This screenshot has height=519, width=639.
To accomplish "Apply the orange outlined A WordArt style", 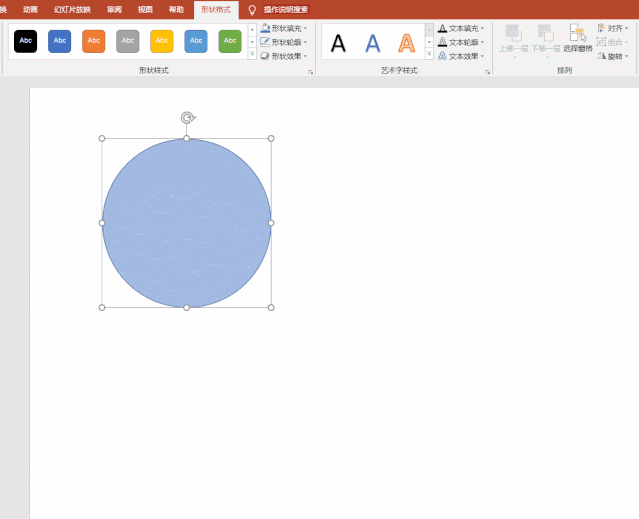I will (x=406, y=43).
